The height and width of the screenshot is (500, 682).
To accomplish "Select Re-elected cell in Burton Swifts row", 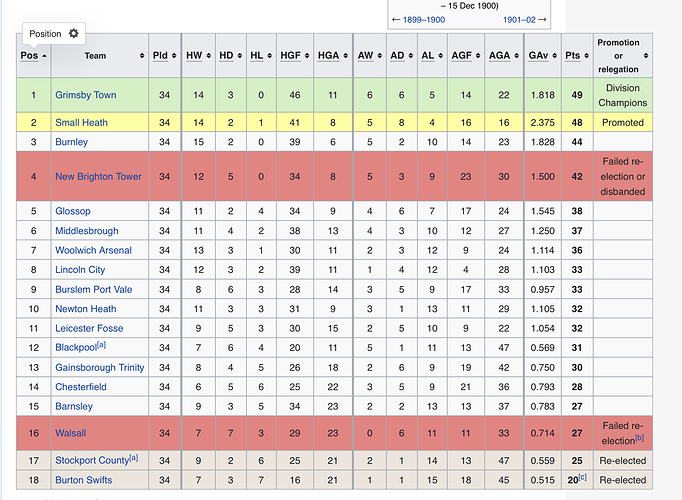I will pos(623,480).
